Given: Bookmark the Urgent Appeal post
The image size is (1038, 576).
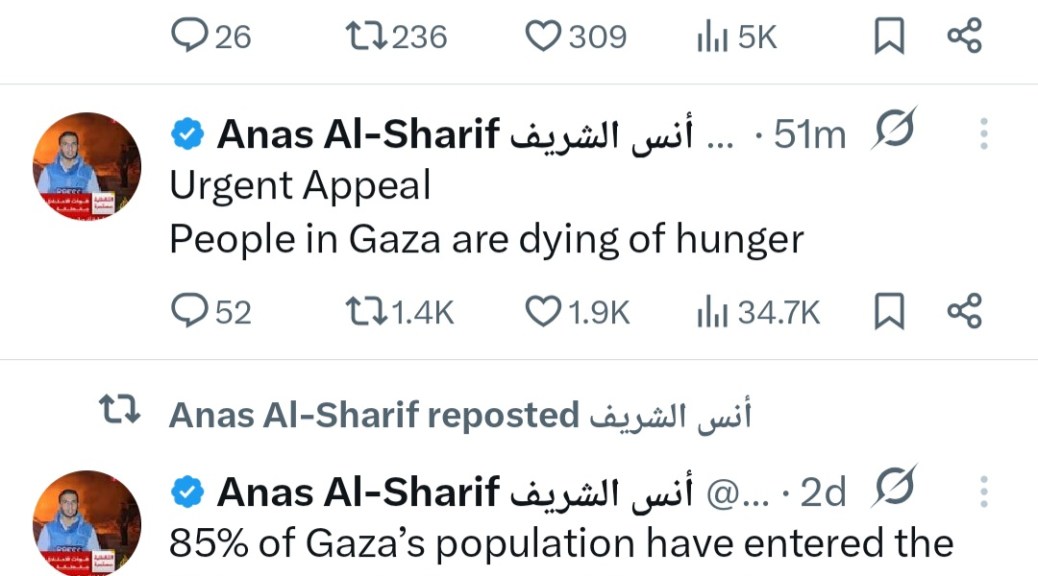Looking at the screenshot, I should tap(889, 313).
